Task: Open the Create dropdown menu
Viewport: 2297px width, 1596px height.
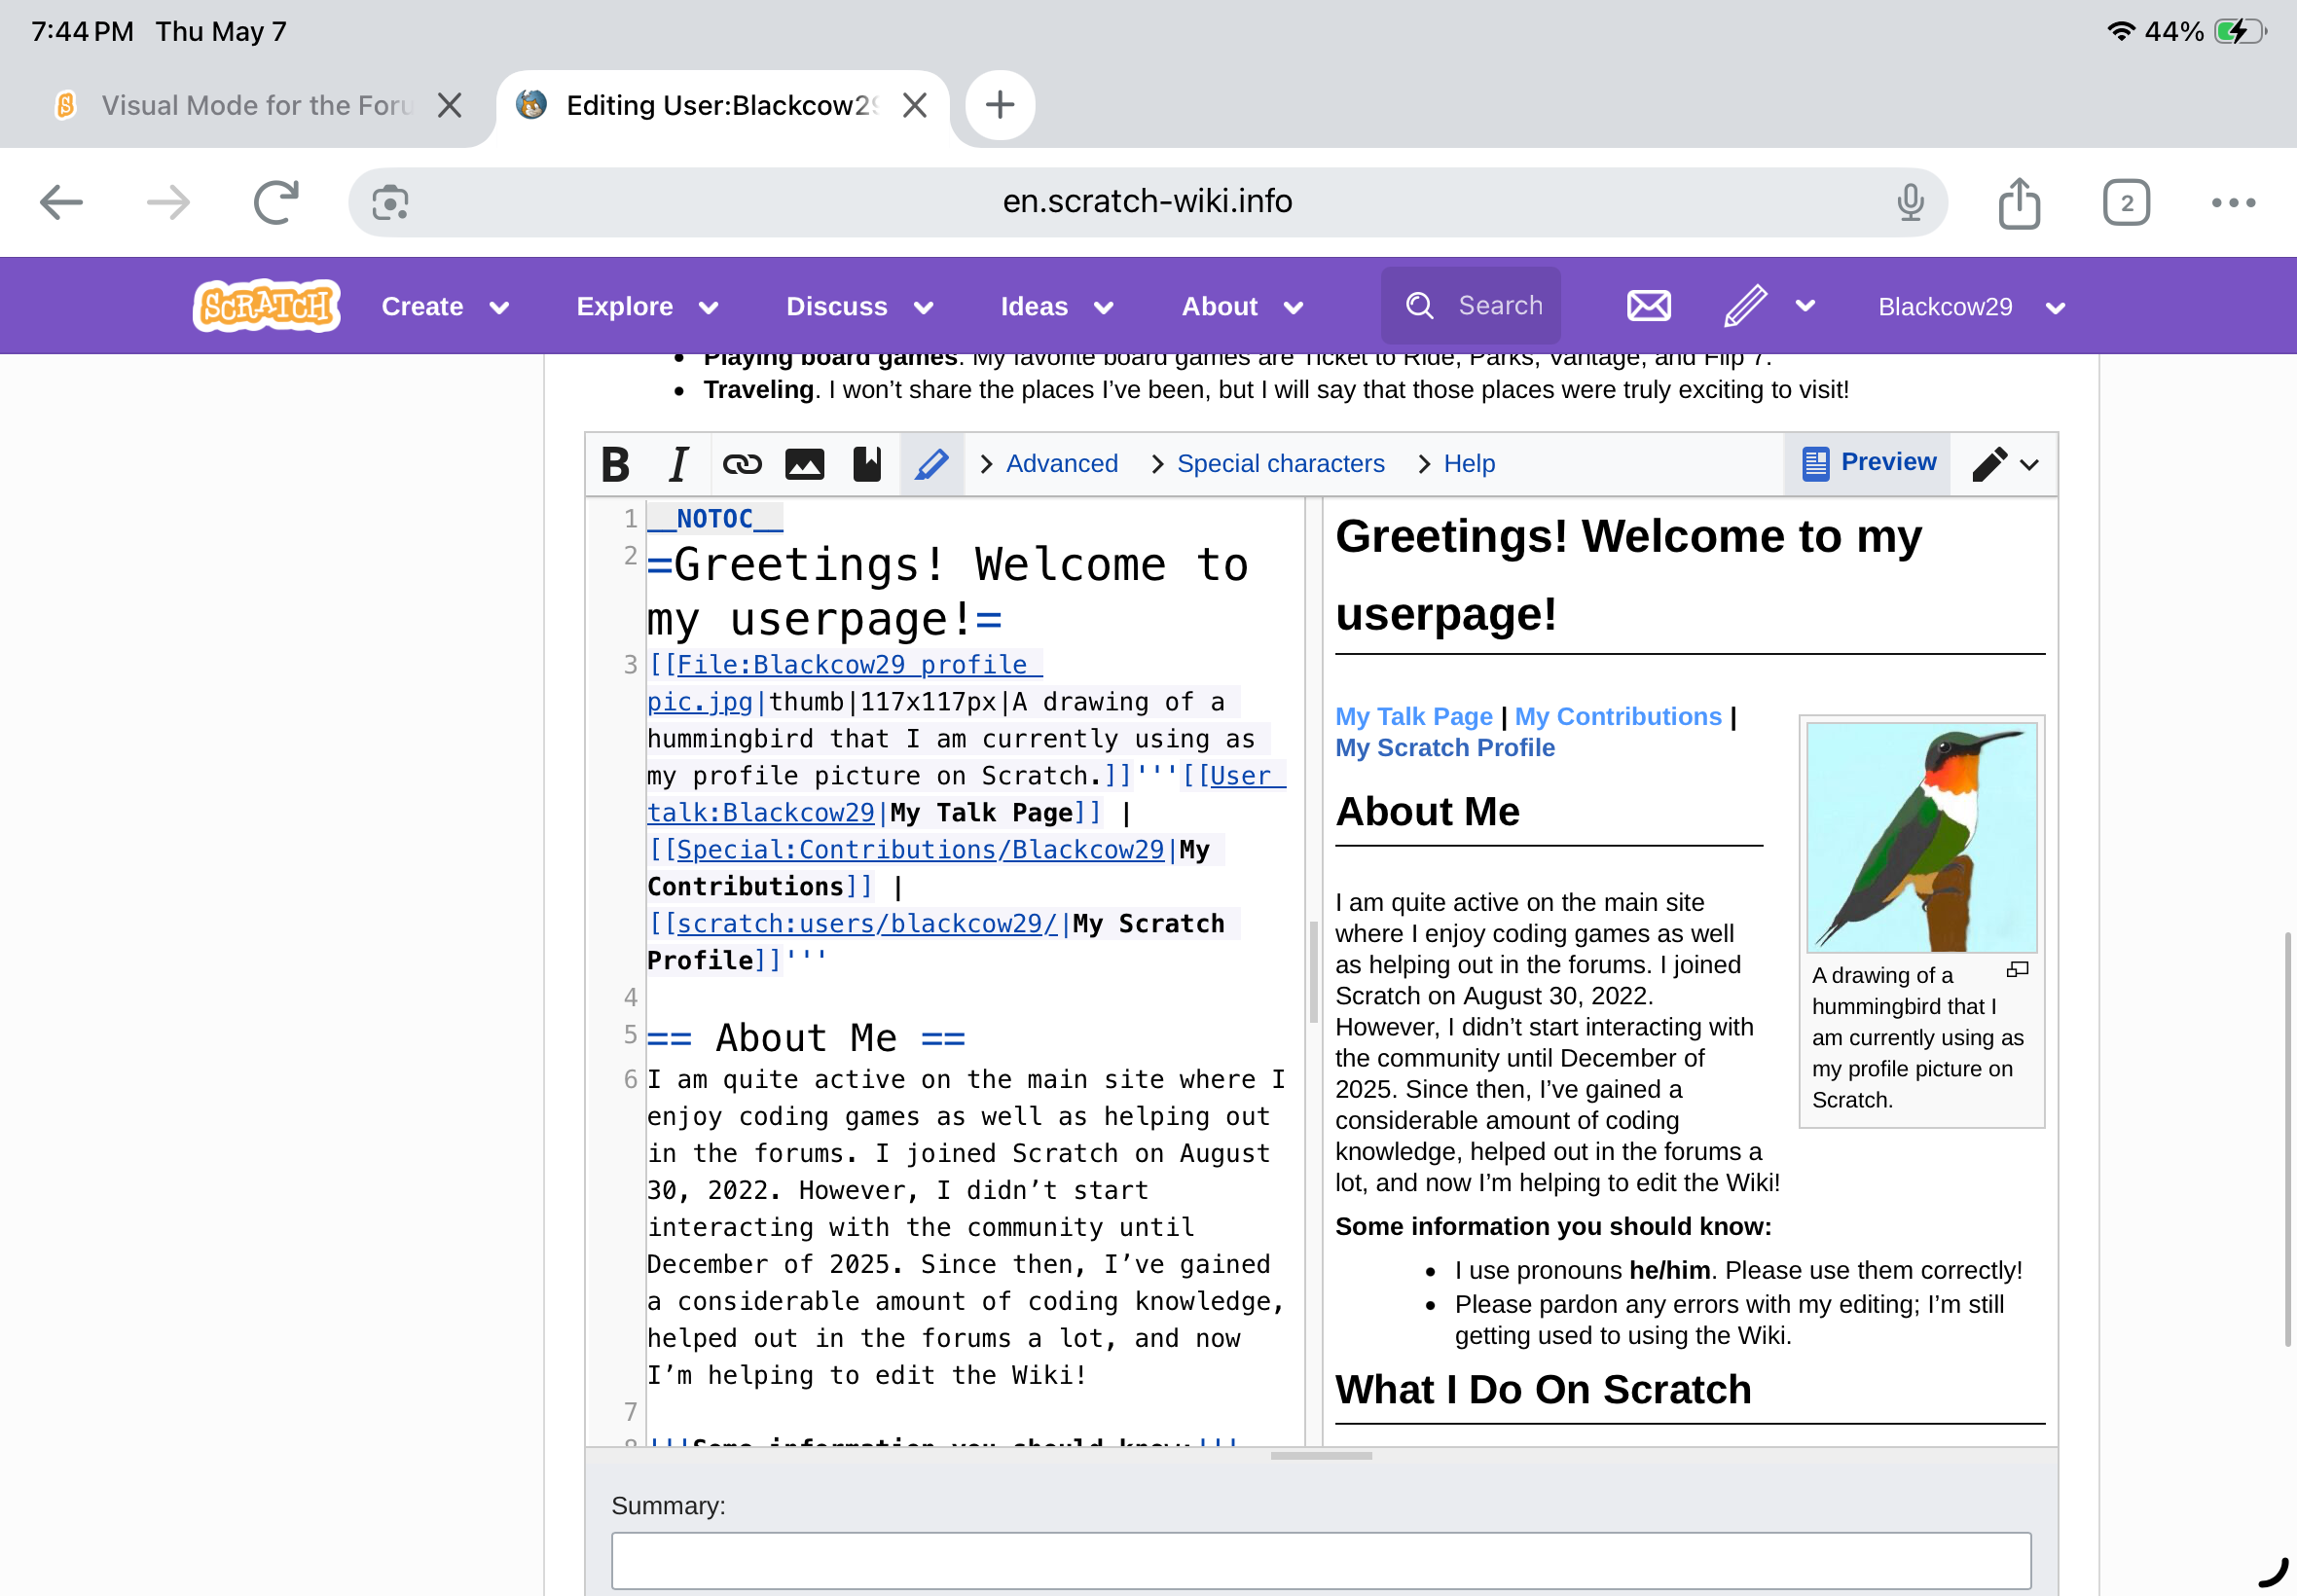Action: (445, 307)
